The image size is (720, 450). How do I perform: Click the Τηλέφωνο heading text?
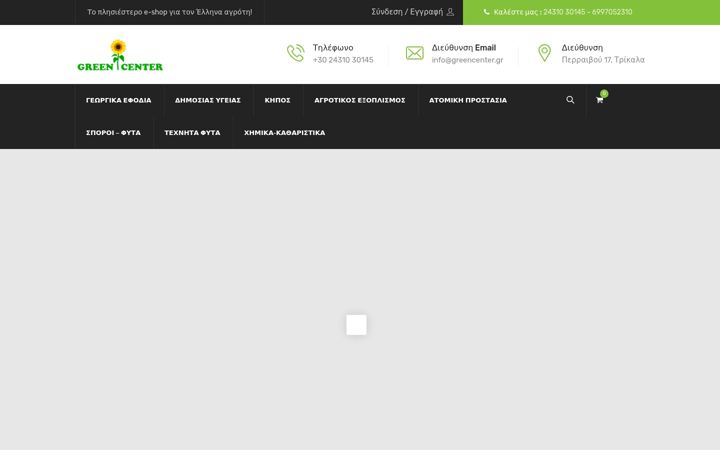pos(333,48)
